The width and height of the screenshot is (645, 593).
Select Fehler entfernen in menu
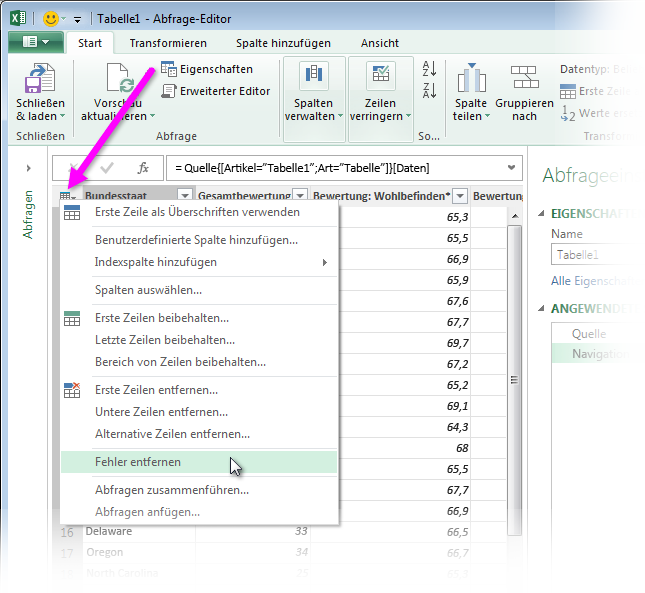click(x=199, y=462)
